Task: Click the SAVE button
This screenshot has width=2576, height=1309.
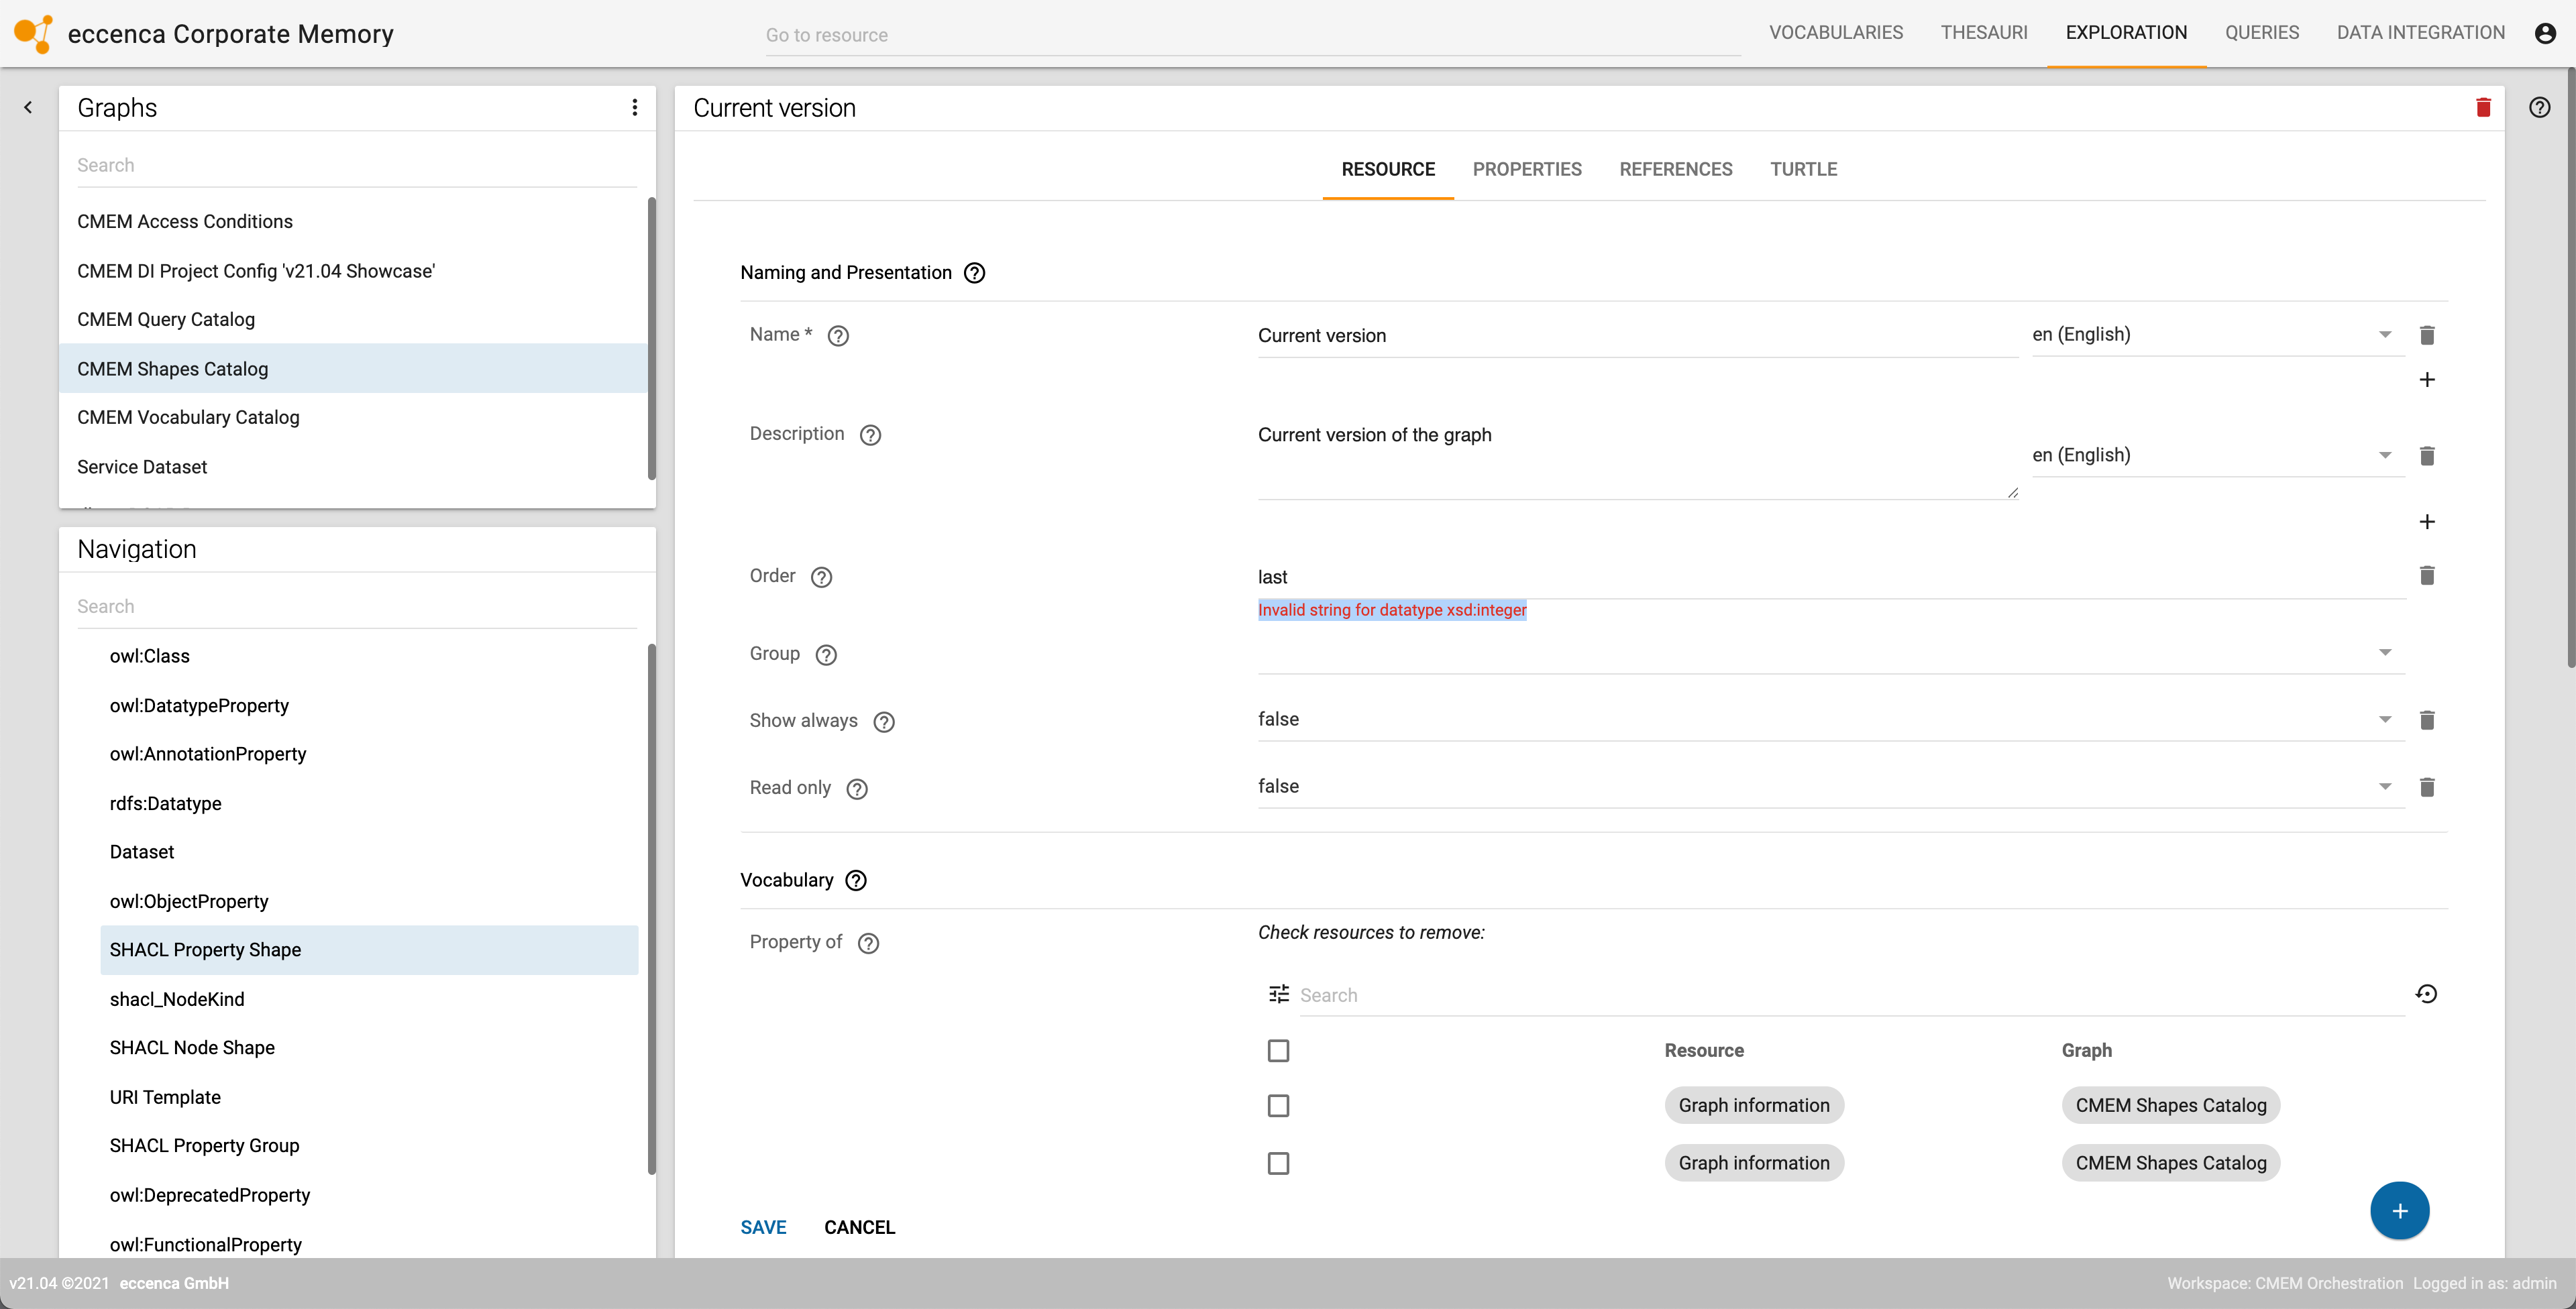Action: (x=763, y=1227)
